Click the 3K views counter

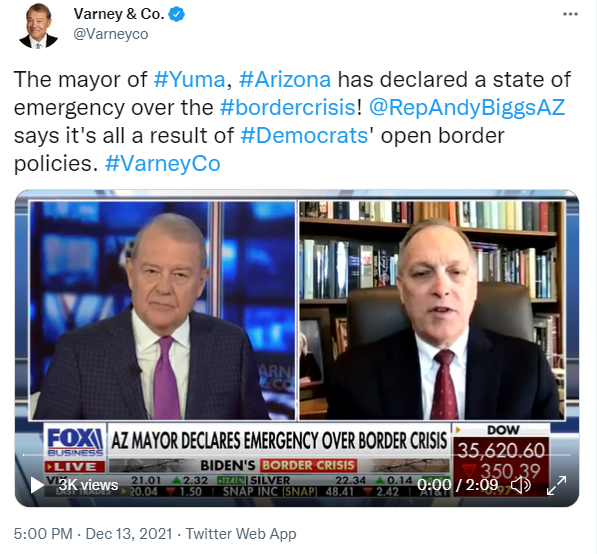pos(88,485)
